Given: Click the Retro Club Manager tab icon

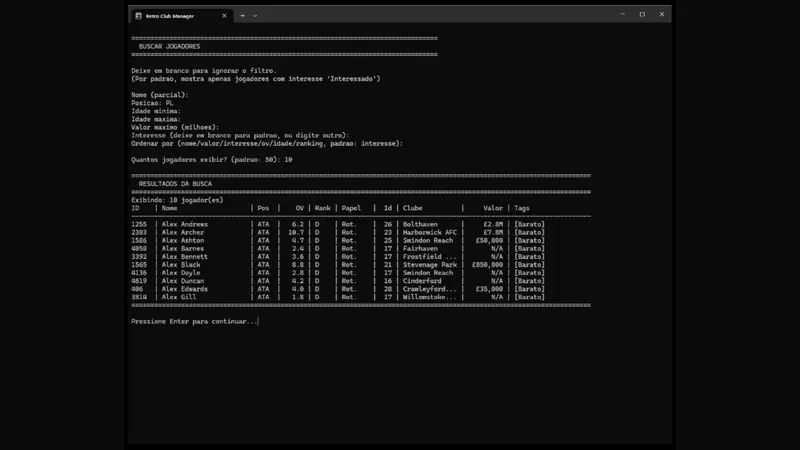Looking at the screenshot, I should pos(138,16).
